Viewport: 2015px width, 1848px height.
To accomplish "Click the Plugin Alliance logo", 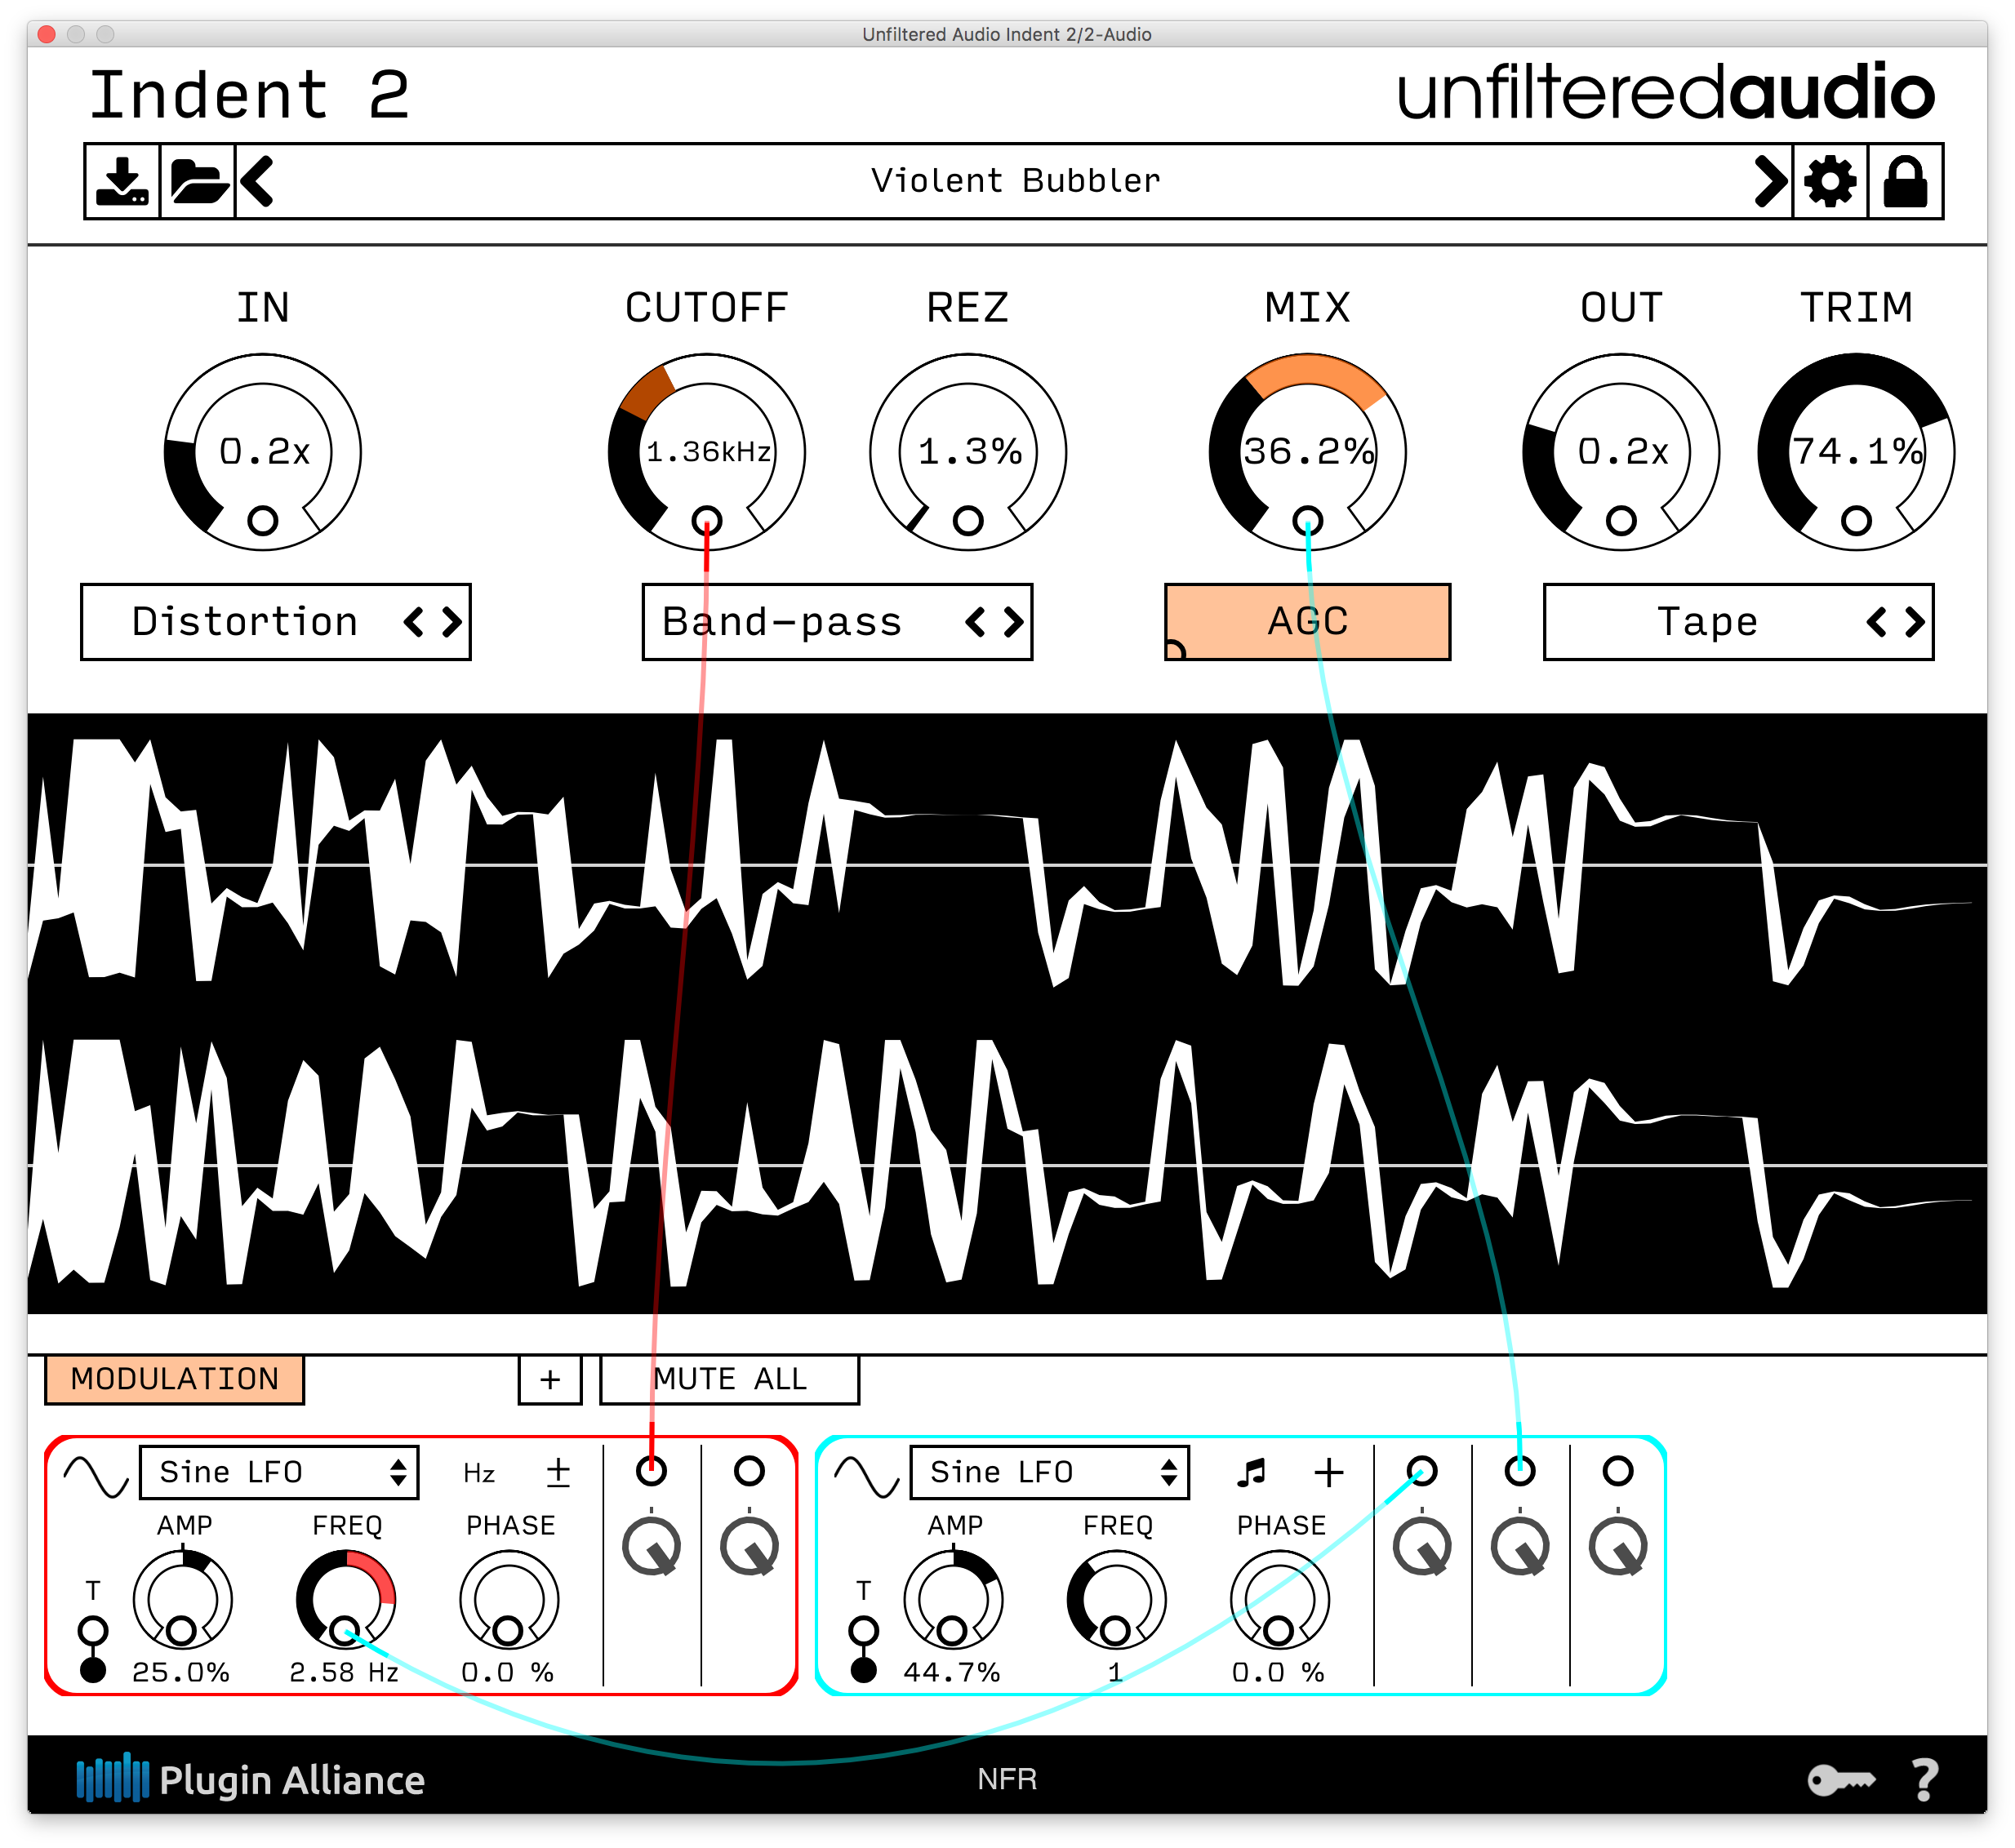I will pyautogui.click(x=250, y=1779).
